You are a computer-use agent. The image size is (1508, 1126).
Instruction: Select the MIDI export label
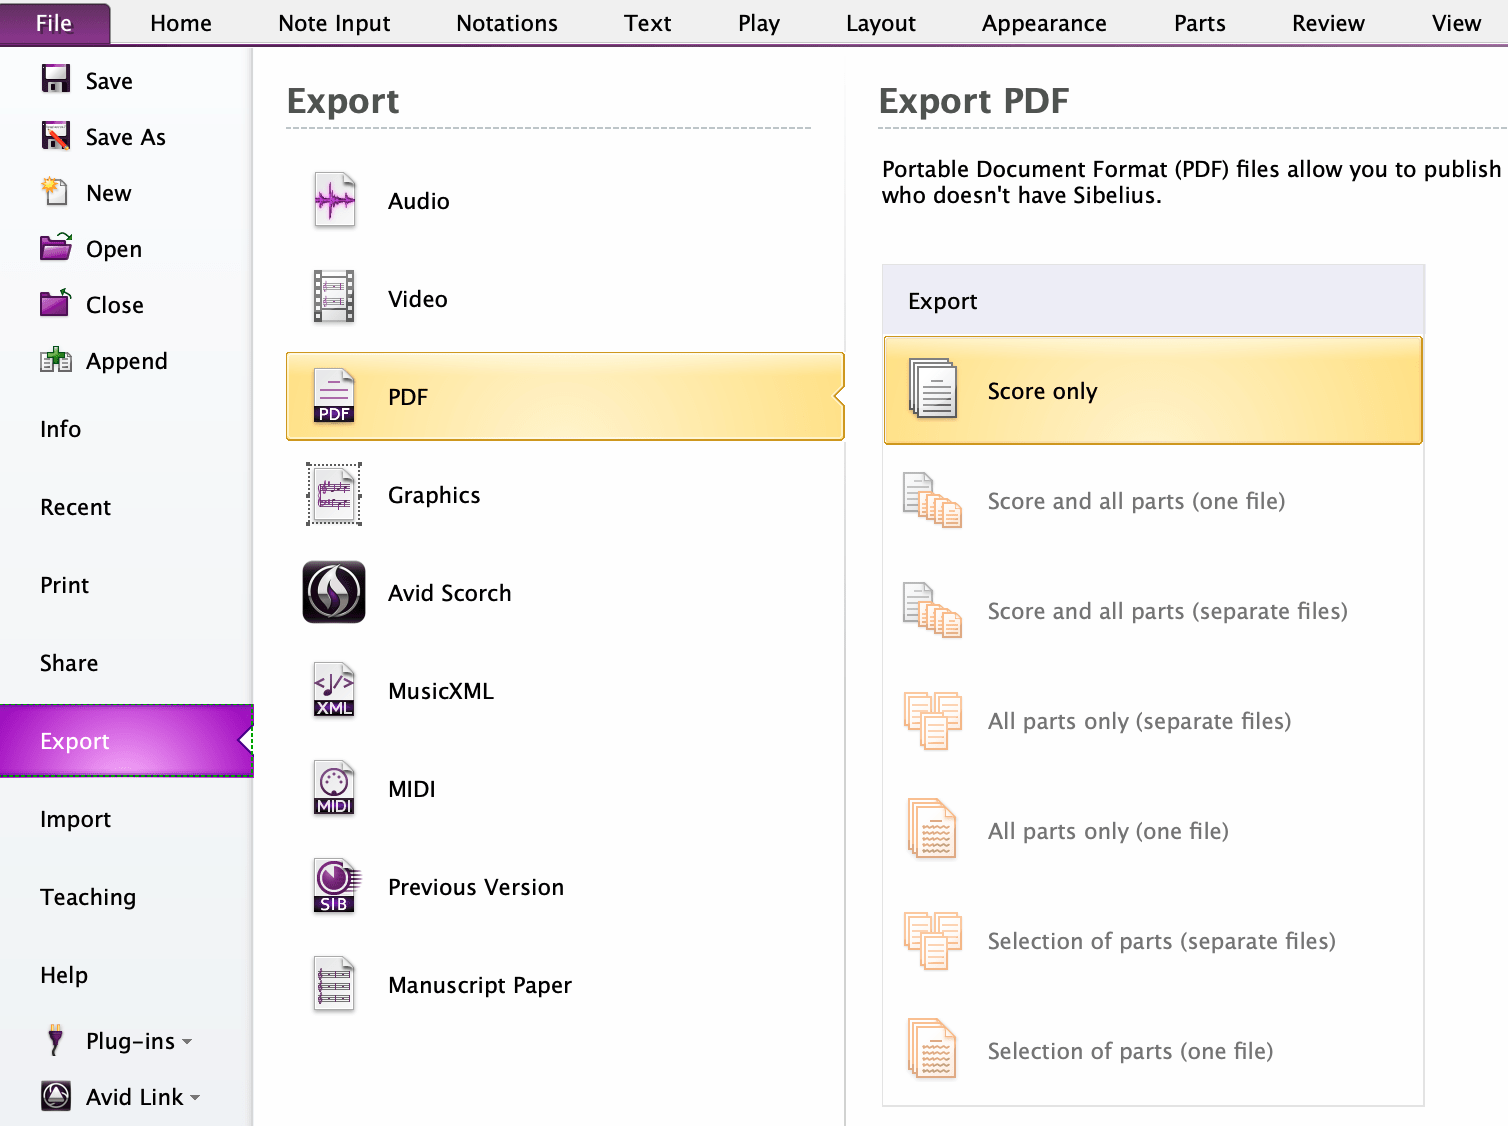pos(412,789)
